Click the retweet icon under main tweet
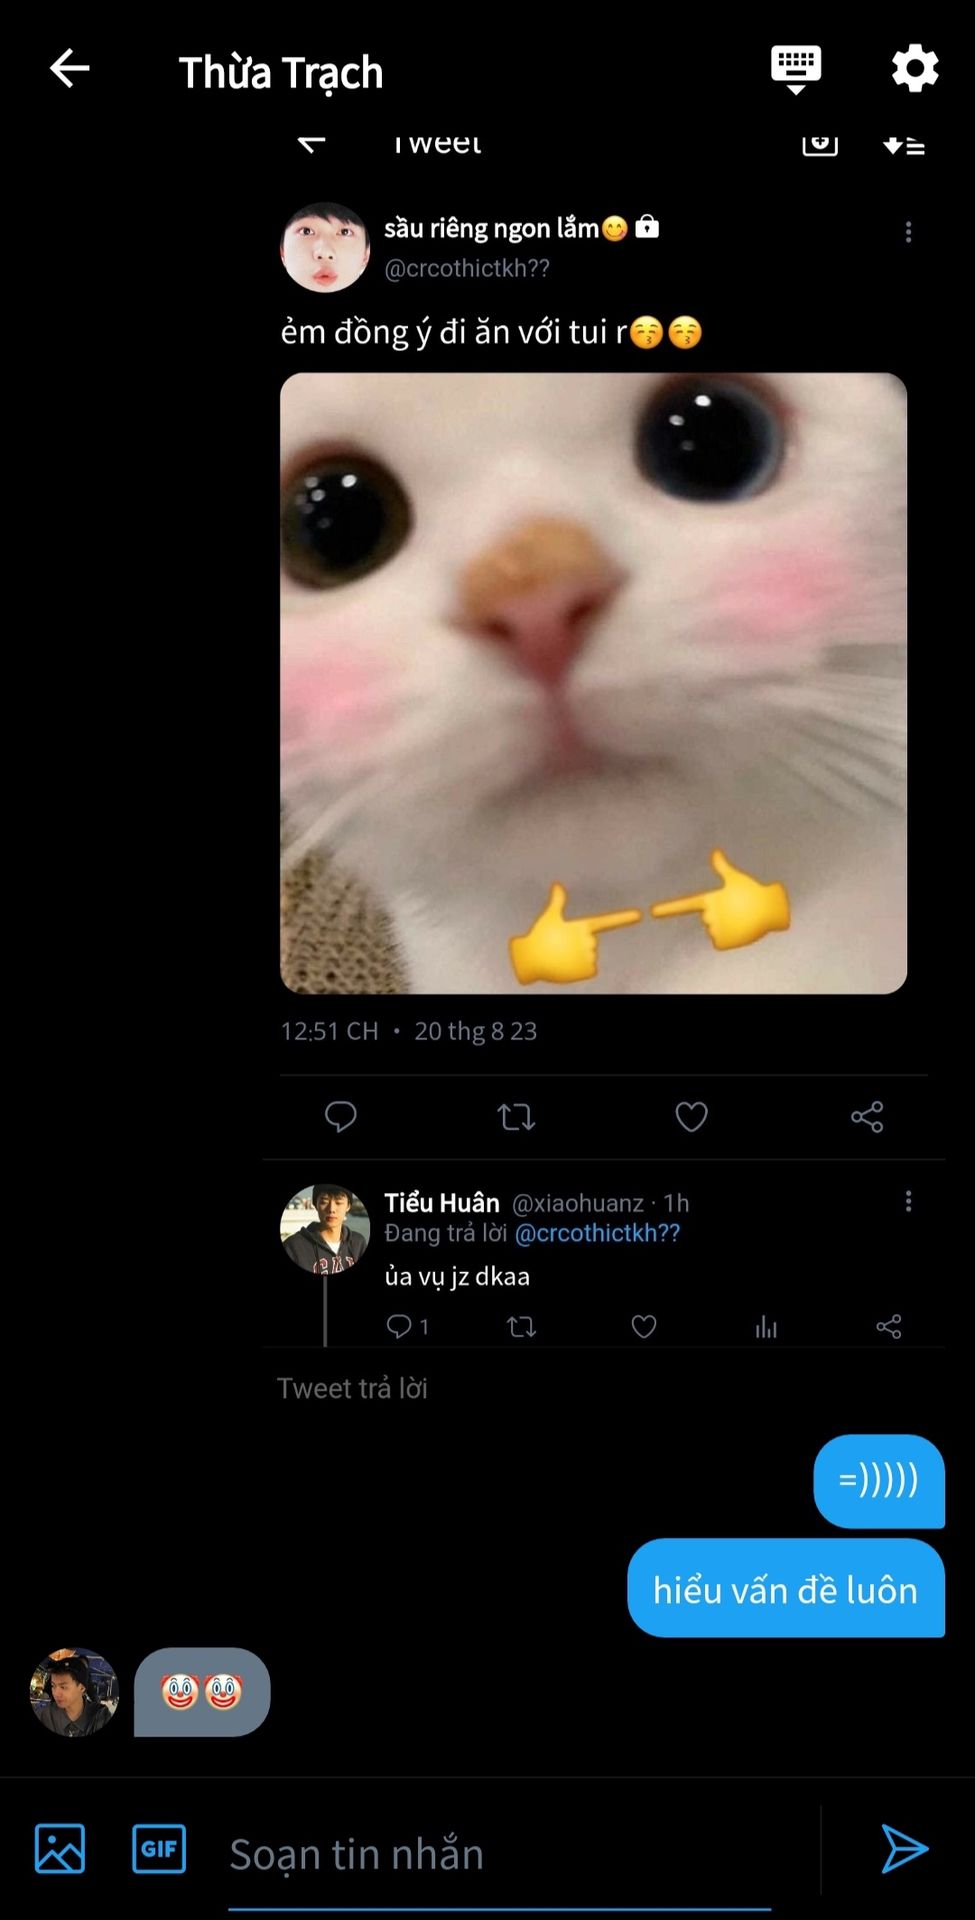The image size is (975, 1920). [x=516, y=1116]
